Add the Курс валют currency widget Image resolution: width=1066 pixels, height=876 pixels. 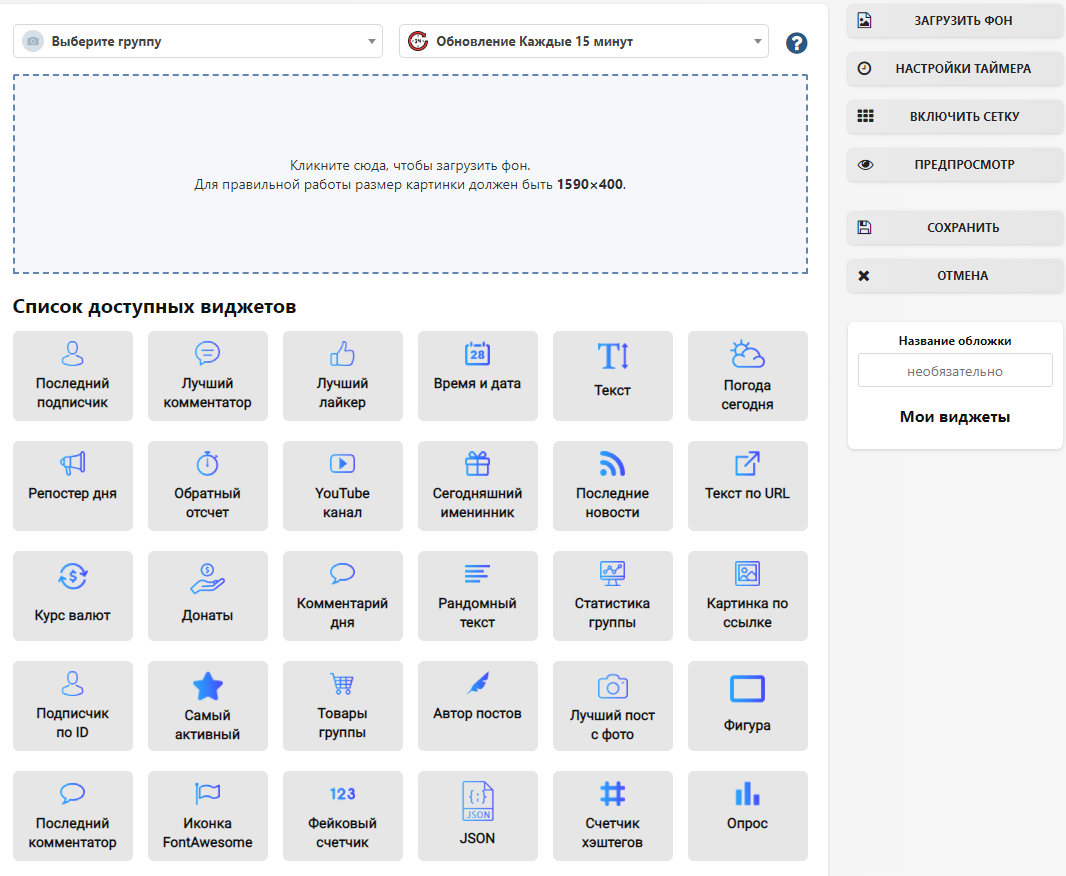click(72, 596)
